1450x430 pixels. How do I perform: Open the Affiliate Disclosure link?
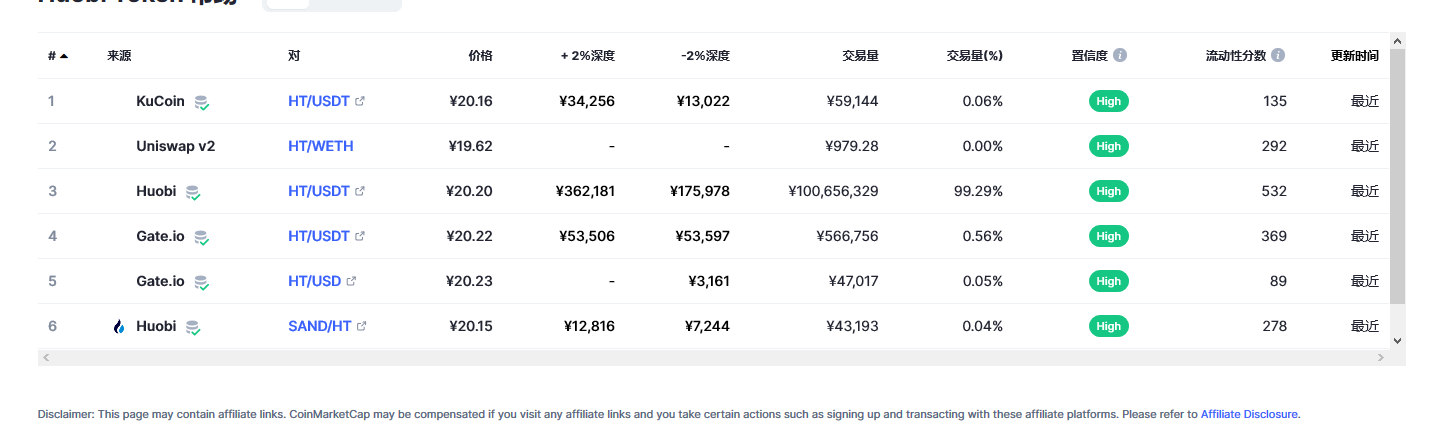[1249, 414]
